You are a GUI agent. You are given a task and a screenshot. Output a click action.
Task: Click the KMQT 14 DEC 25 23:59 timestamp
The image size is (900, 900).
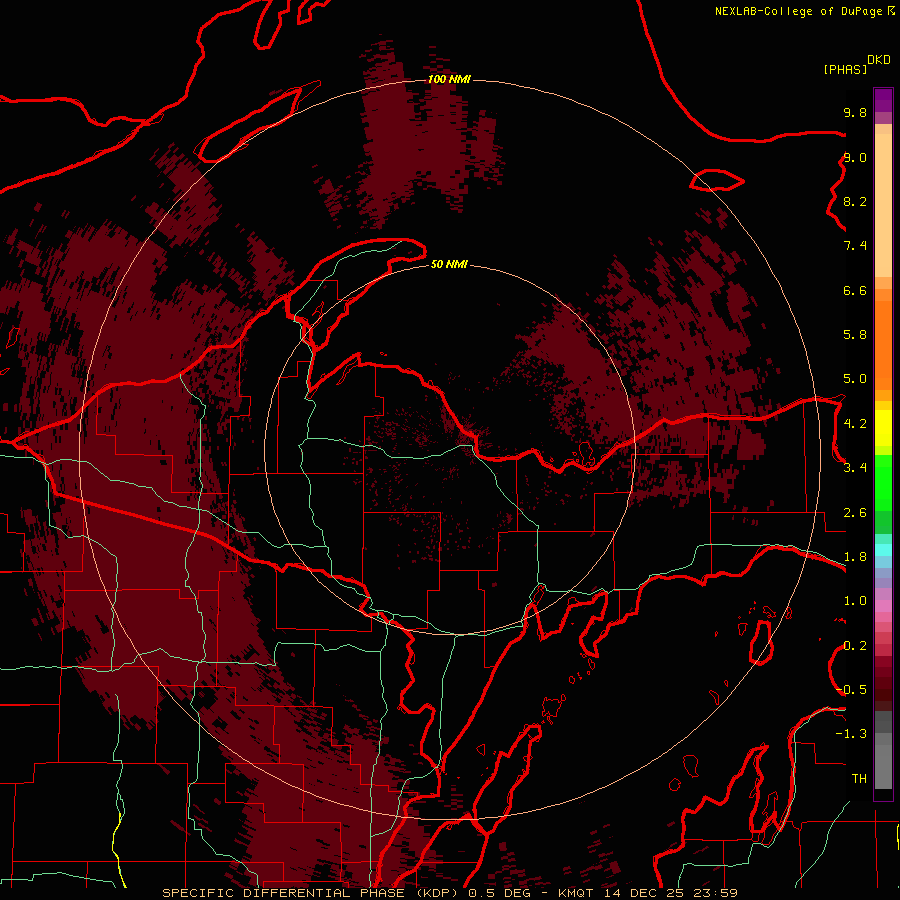pyautogui.click(x=647, y=893)
